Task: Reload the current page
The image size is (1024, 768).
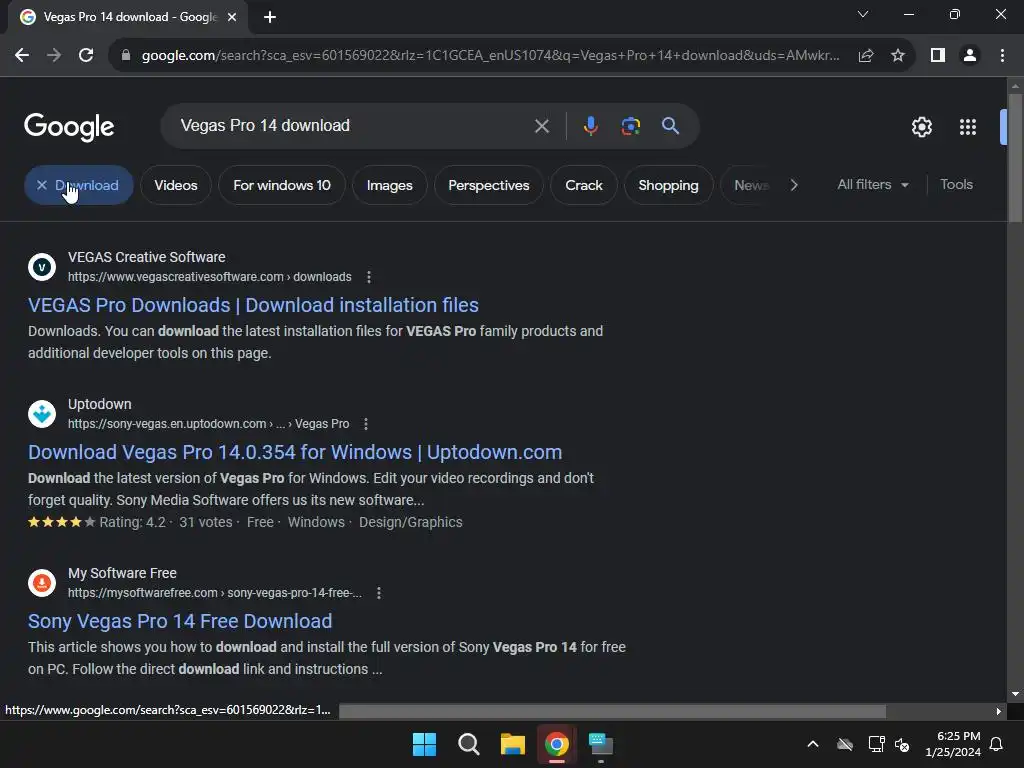Action: [x=86, y=56]
